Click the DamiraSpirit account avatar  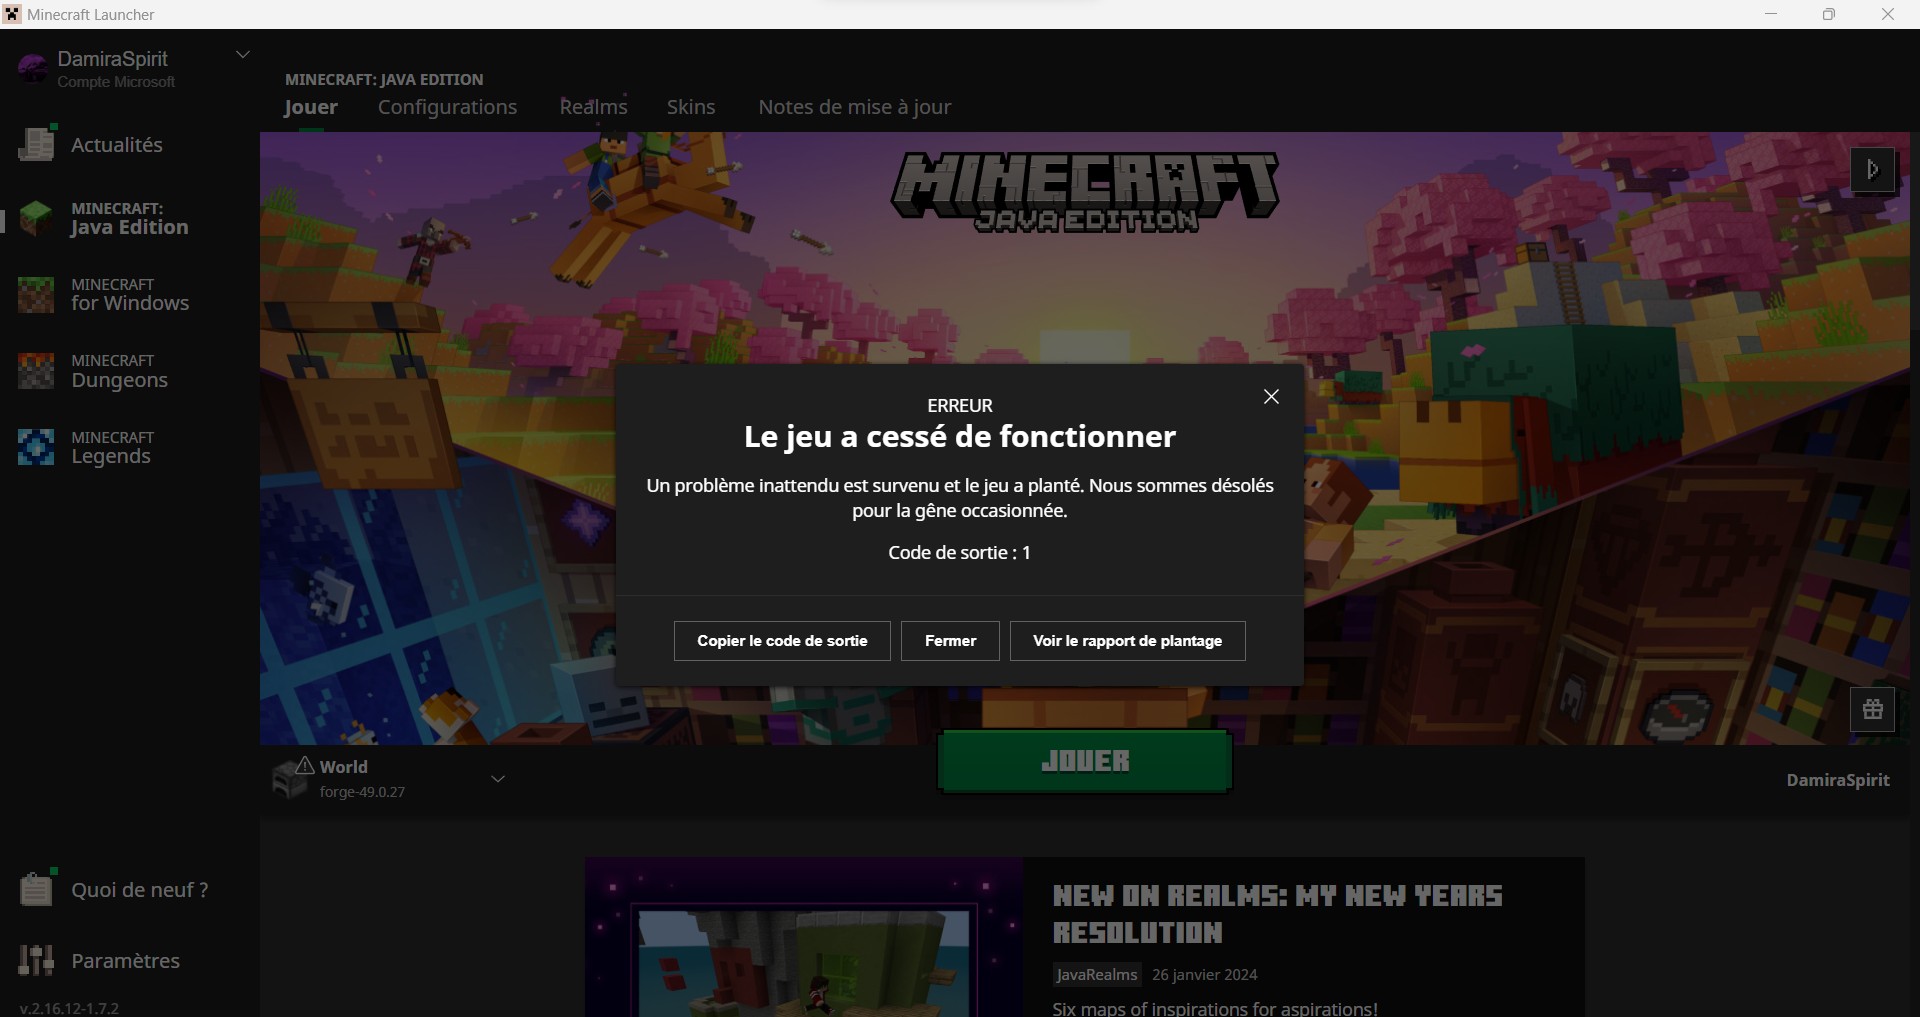33,68
